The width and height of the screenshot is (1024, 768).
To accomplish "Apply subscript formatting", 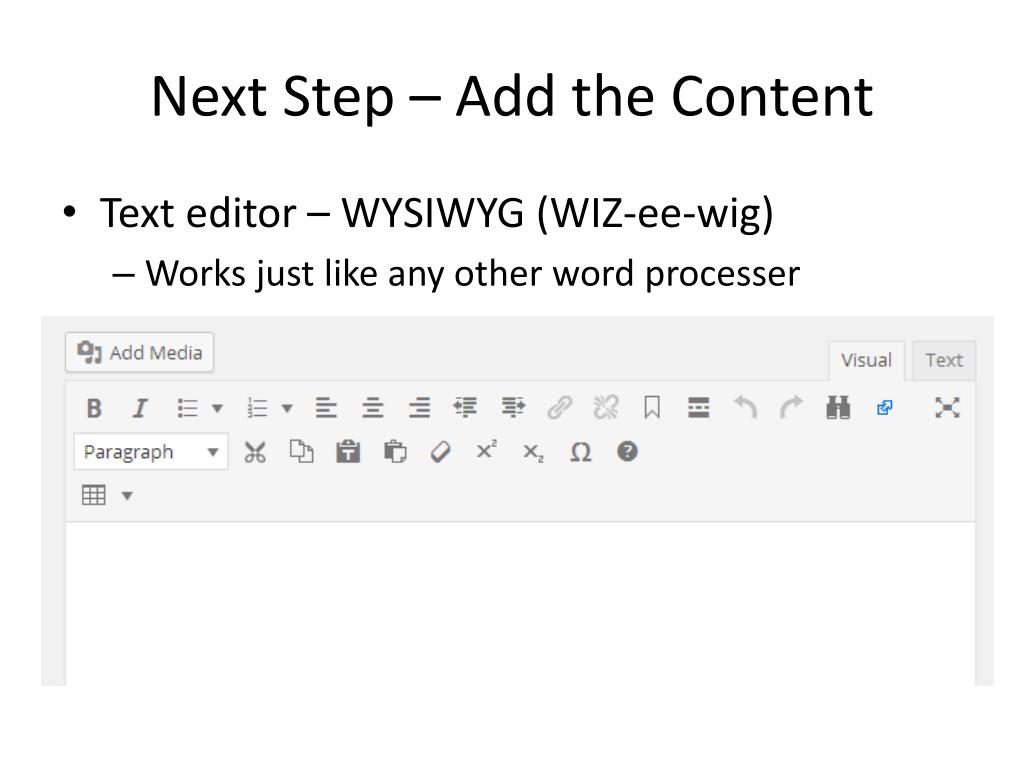I will pos(534,453).
